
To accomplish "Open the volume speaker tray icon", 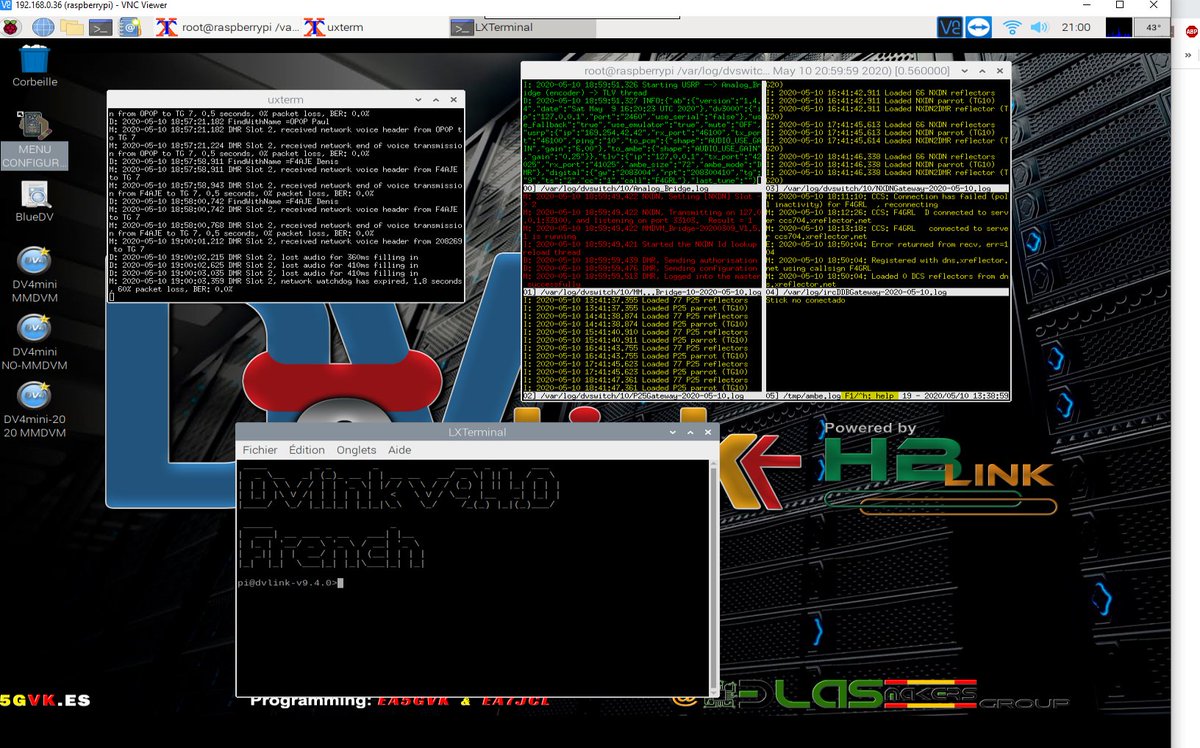I will click(x=1039, y=27).
